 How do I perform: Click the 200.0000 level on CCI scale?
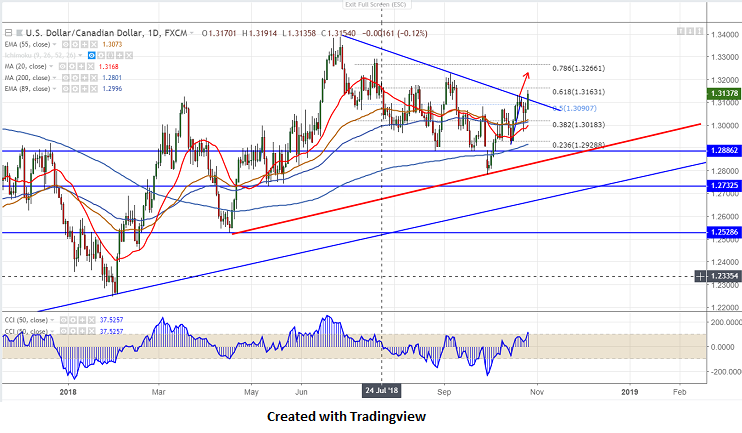tap(726, 322)
